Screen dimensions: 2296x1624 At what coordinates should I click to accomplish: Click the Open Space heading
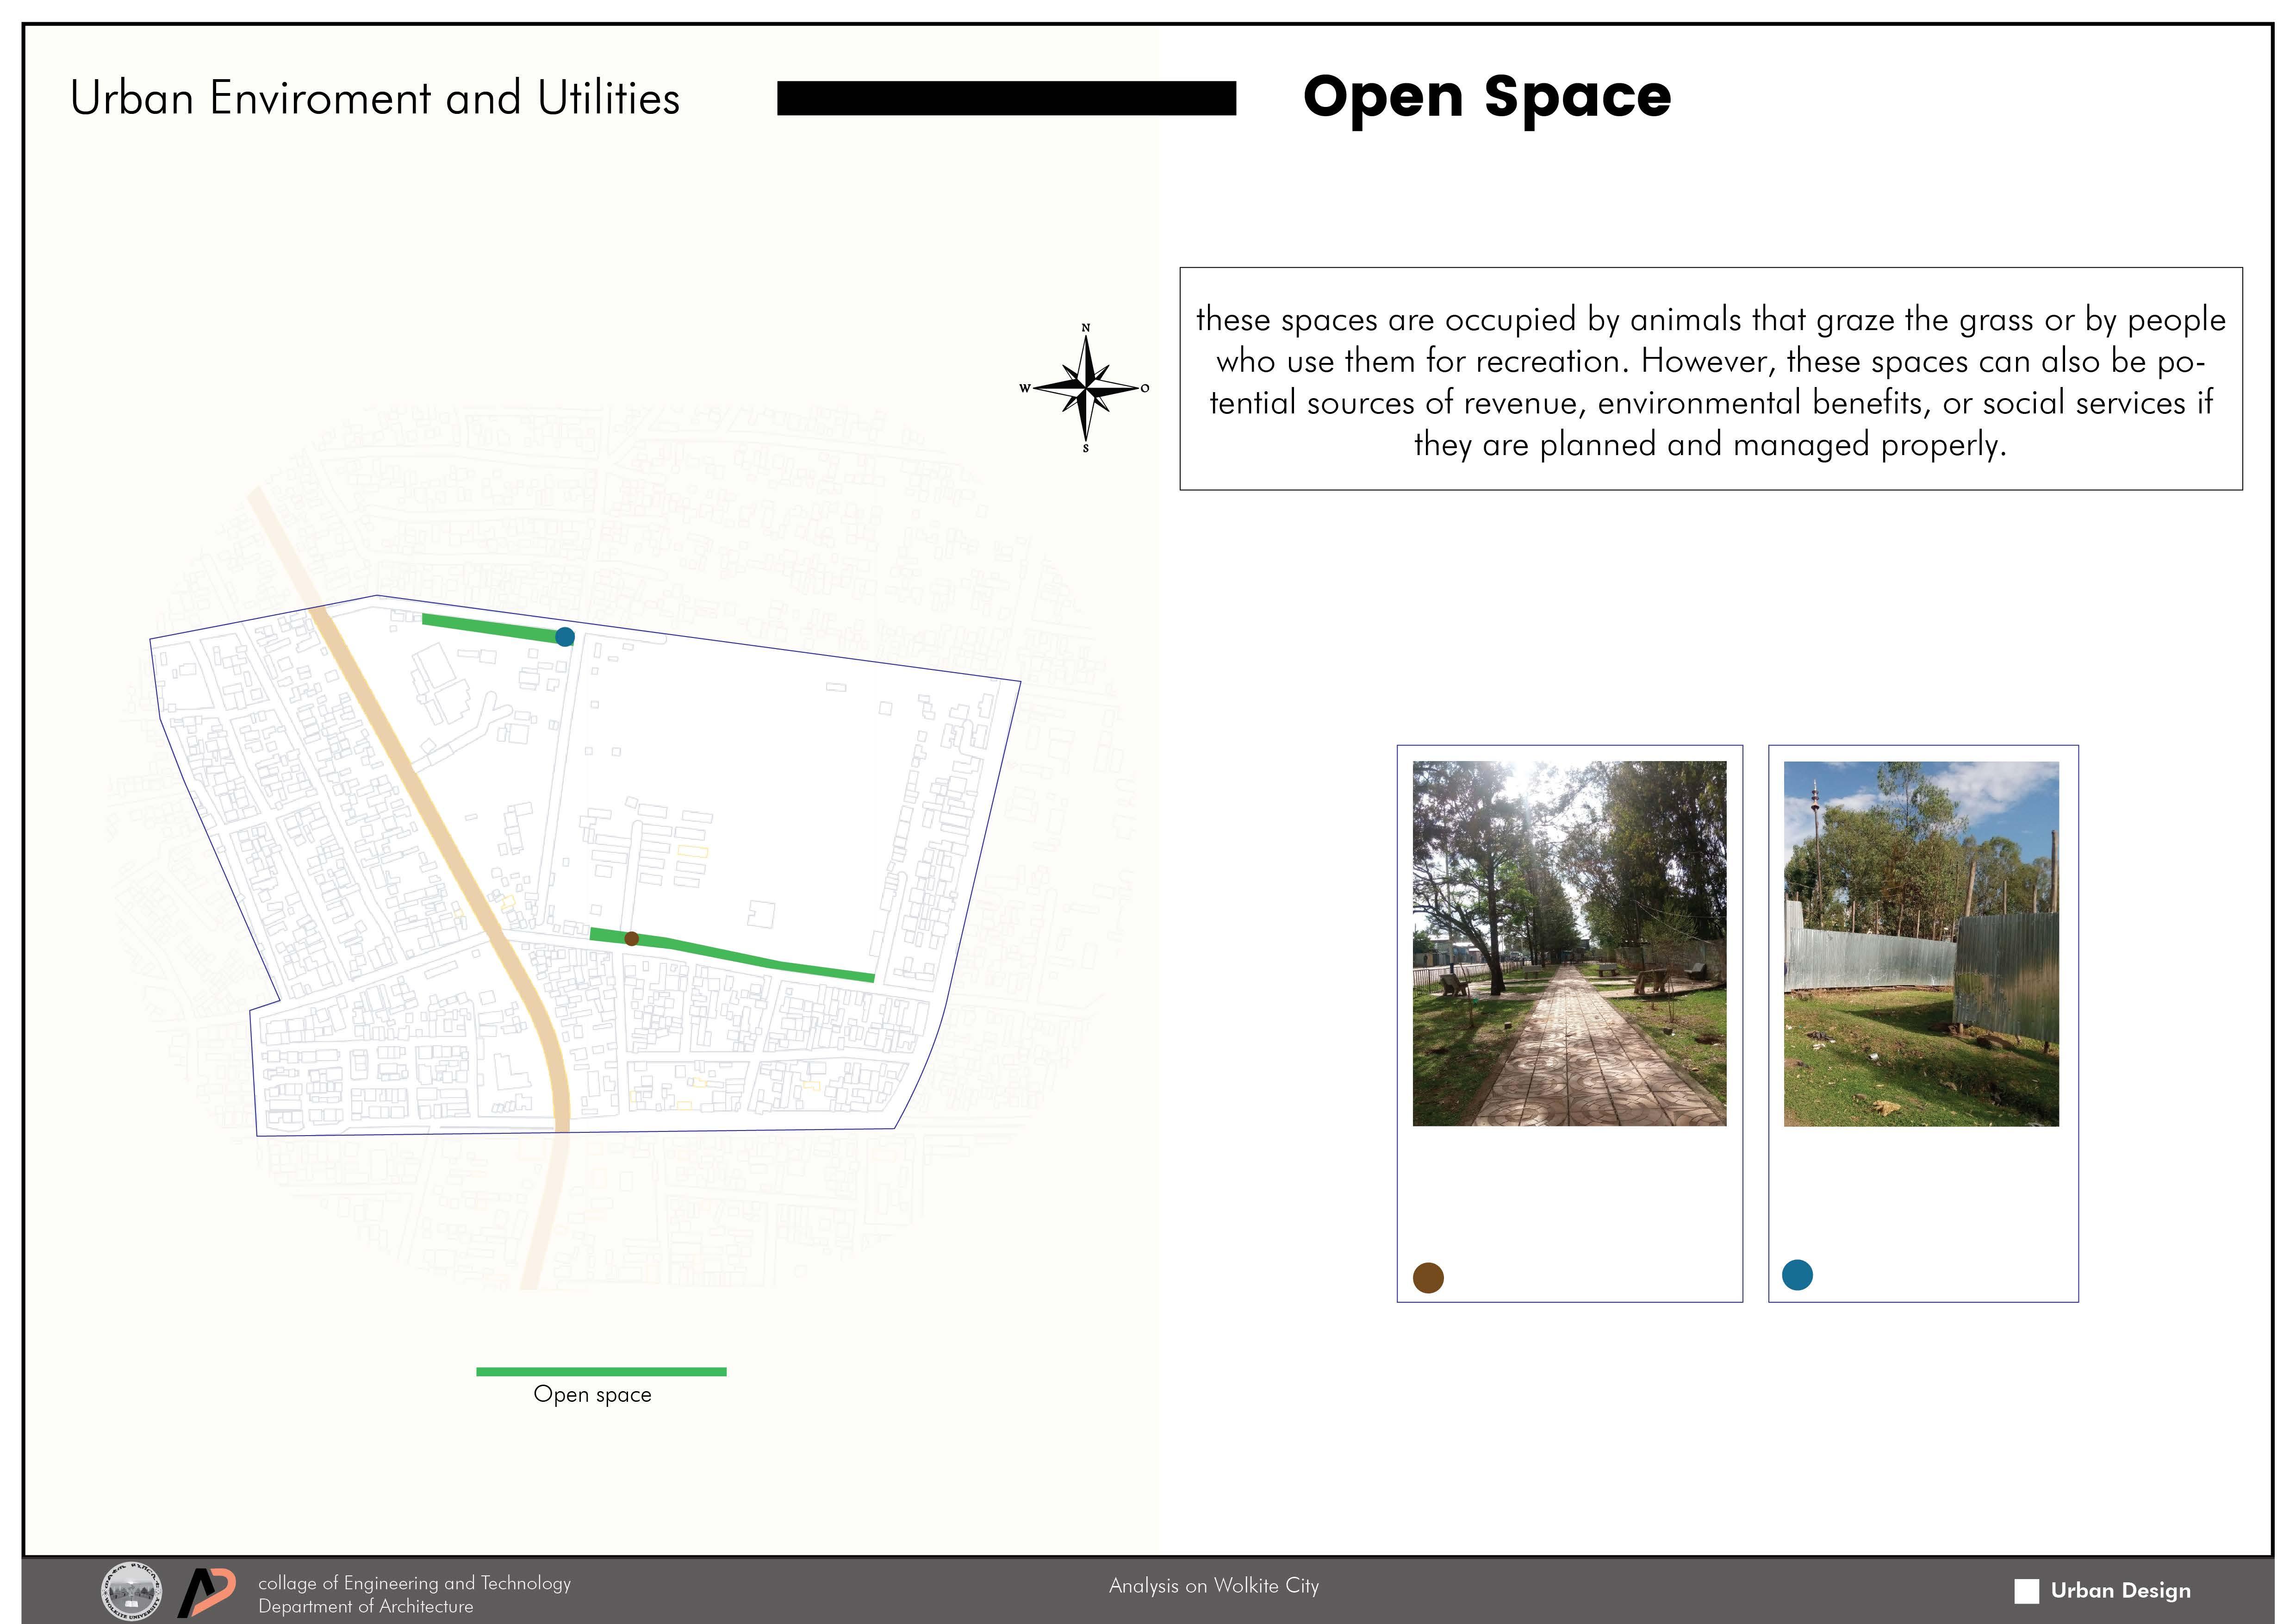1486,98
